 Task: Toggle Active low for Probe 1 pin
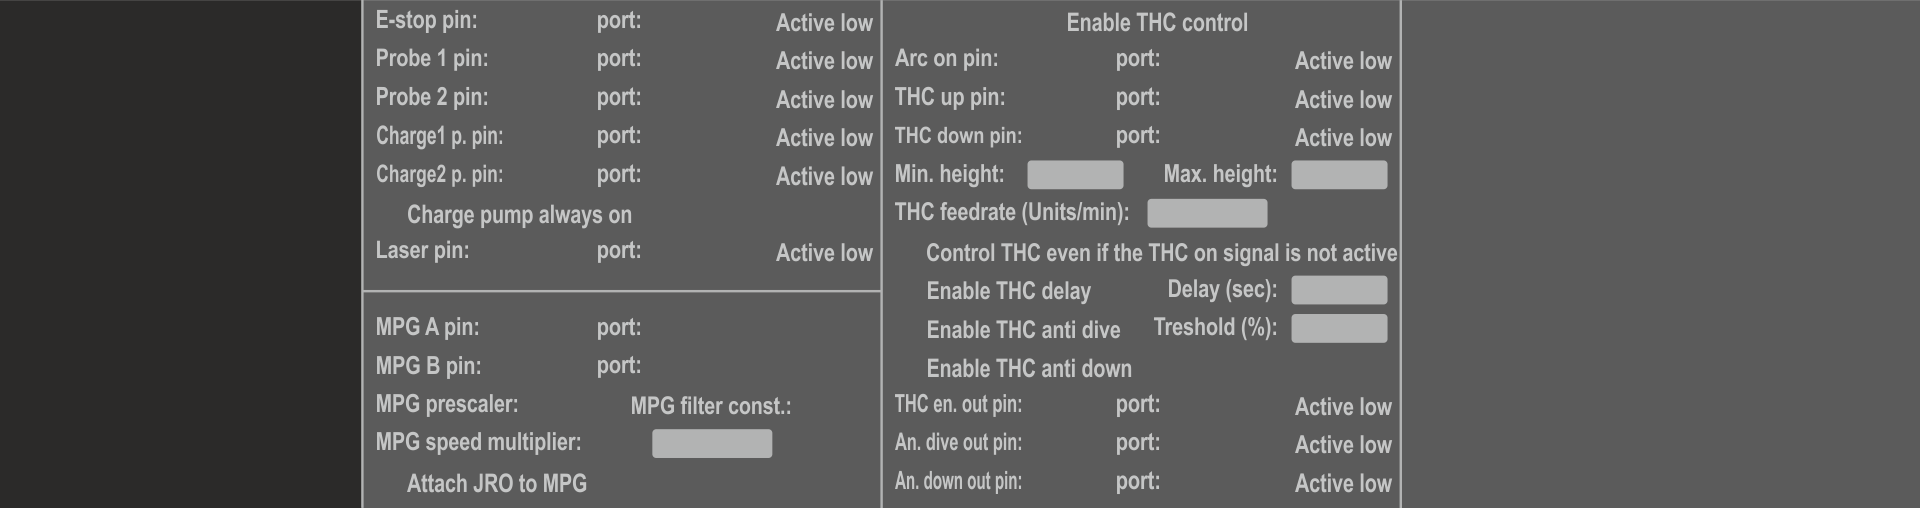[x=823, y=61]
